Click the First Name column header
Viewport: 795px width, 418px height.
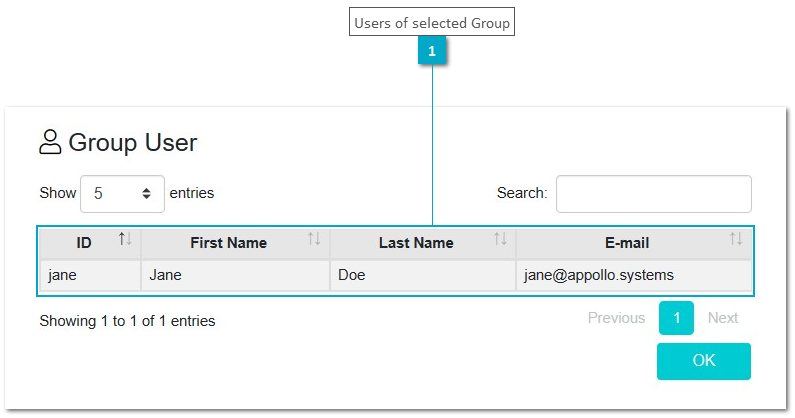[236, 243]
